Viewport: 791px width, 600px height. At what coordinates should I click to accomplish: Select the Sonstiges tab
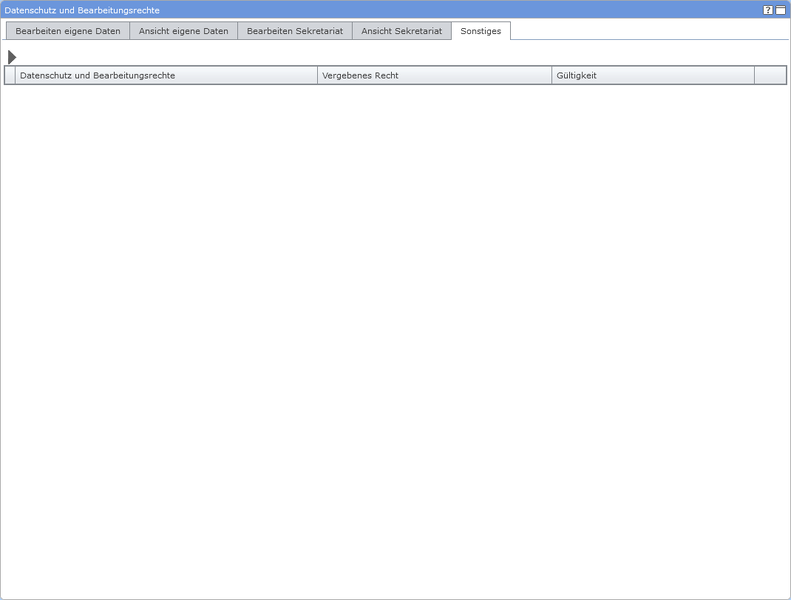click(481, 31)
